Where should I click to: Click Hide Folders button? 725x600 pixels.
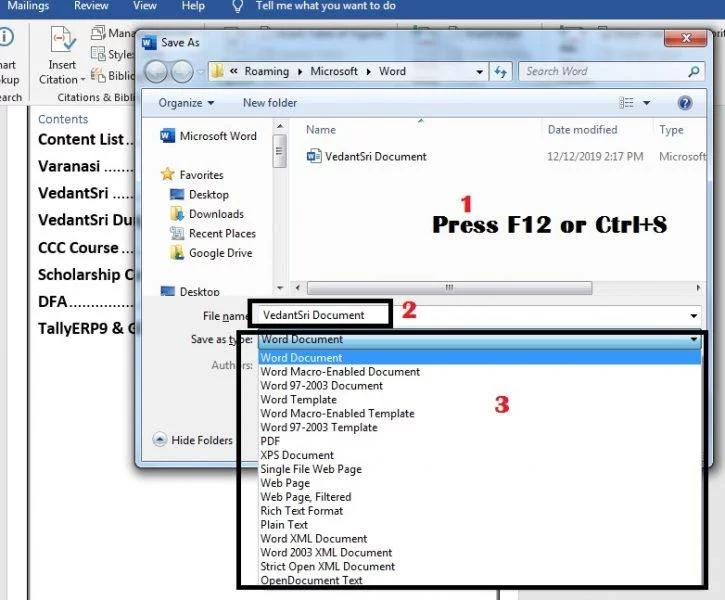(x=193, y=440)
